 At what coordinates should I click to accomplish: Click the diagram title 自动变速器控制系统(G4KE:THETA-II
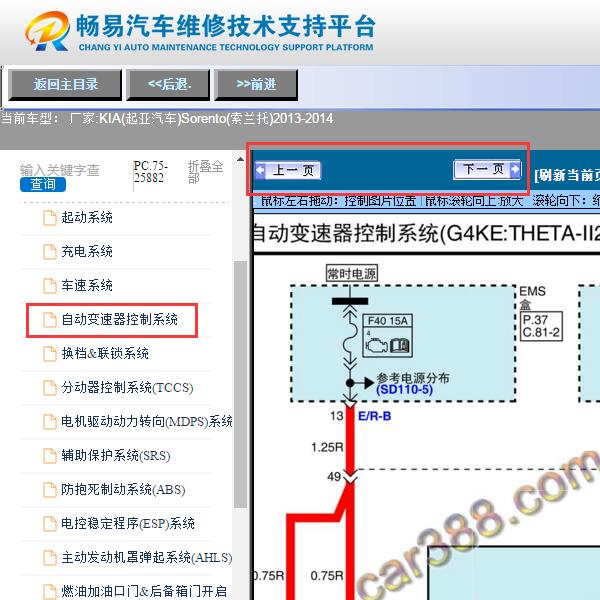(x=426, y=233)
